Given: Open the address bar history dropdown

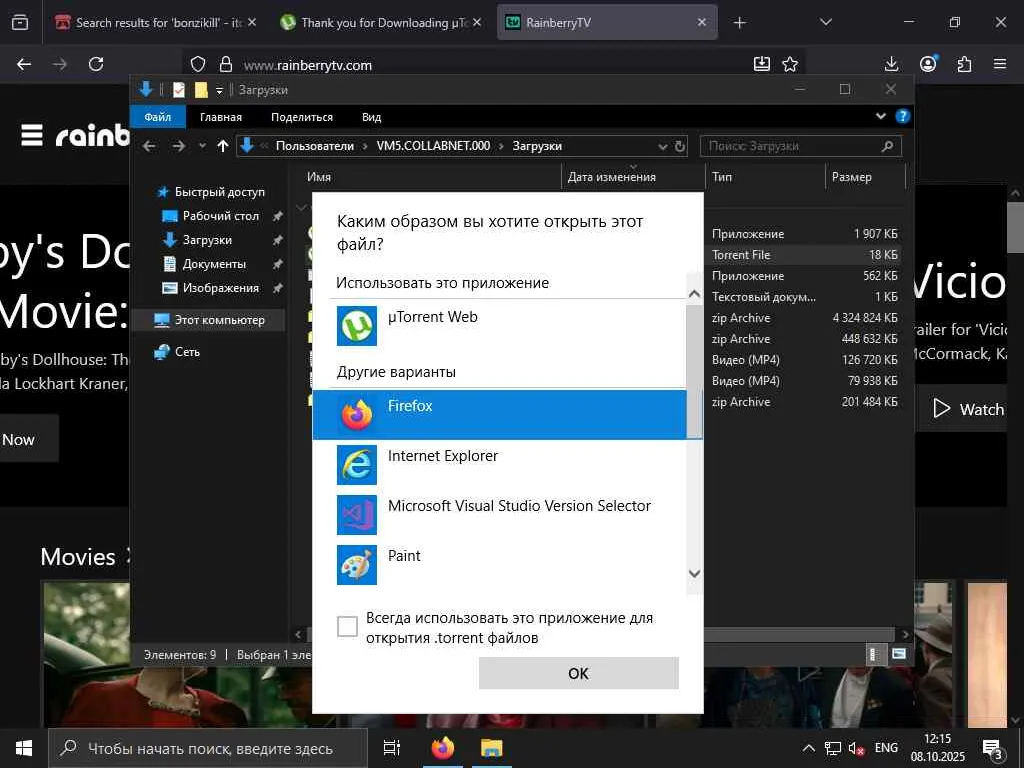Looking at the screenshot, I should (662, 146).
